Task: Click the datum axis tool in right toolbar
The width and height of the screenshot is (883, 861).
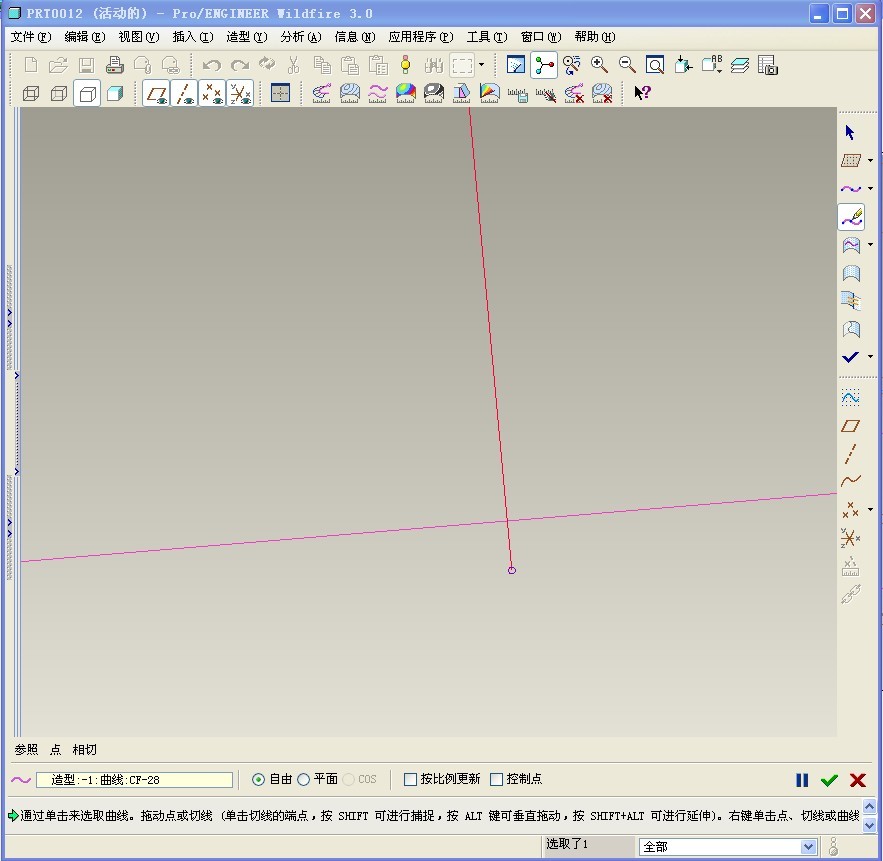Action: [850, 454]
